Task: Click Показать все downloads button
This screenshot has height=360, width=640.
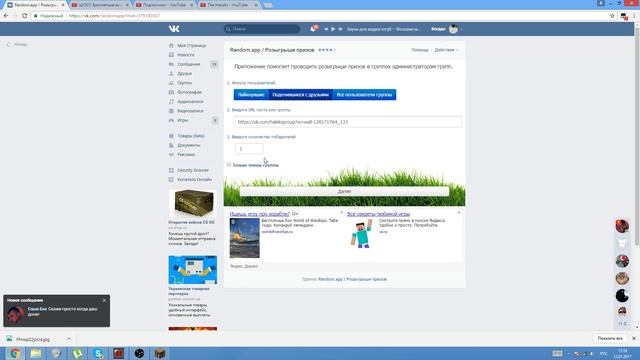Action: coord(610,338)
